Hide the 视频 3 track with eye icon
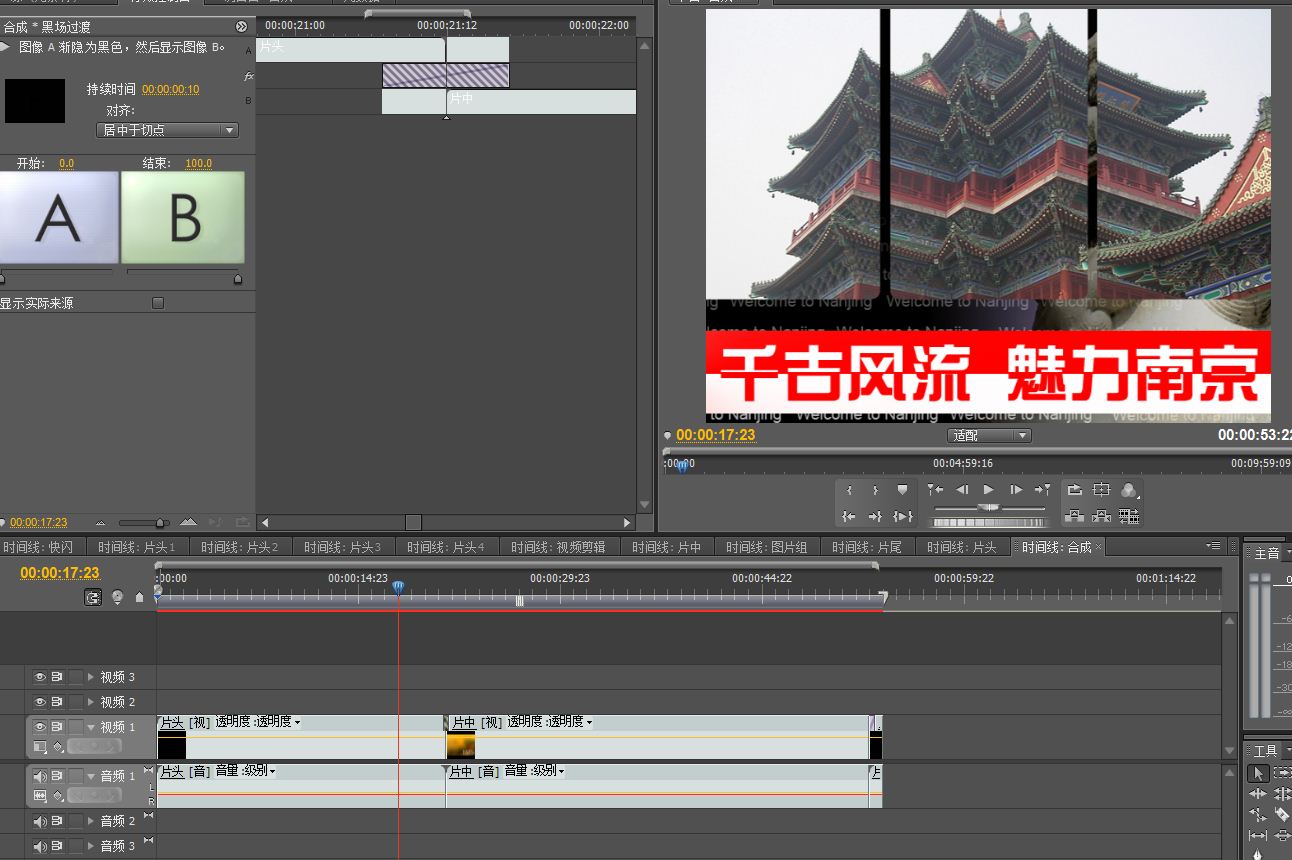1292x860 pixels. pos(40,677)
